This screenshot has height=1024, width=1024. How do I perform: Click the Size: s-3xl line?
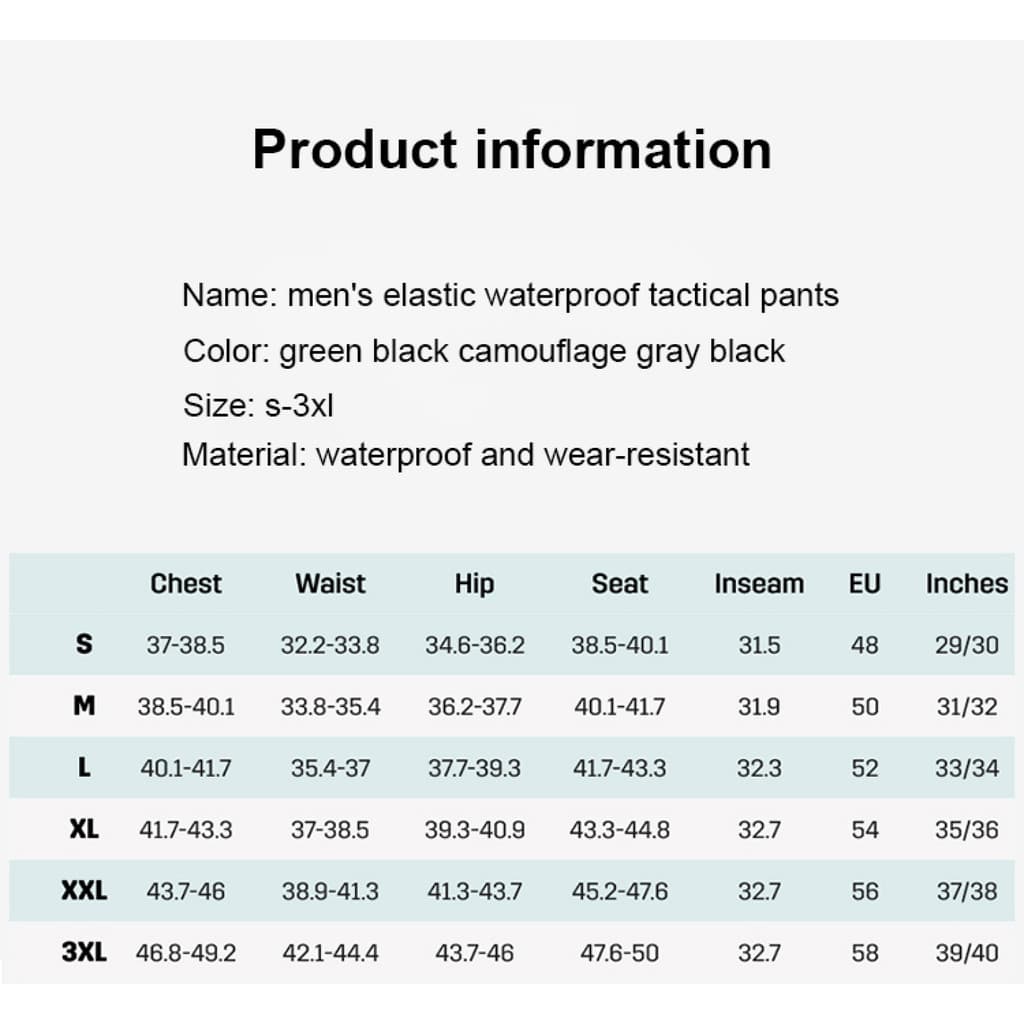coord(258,406)
